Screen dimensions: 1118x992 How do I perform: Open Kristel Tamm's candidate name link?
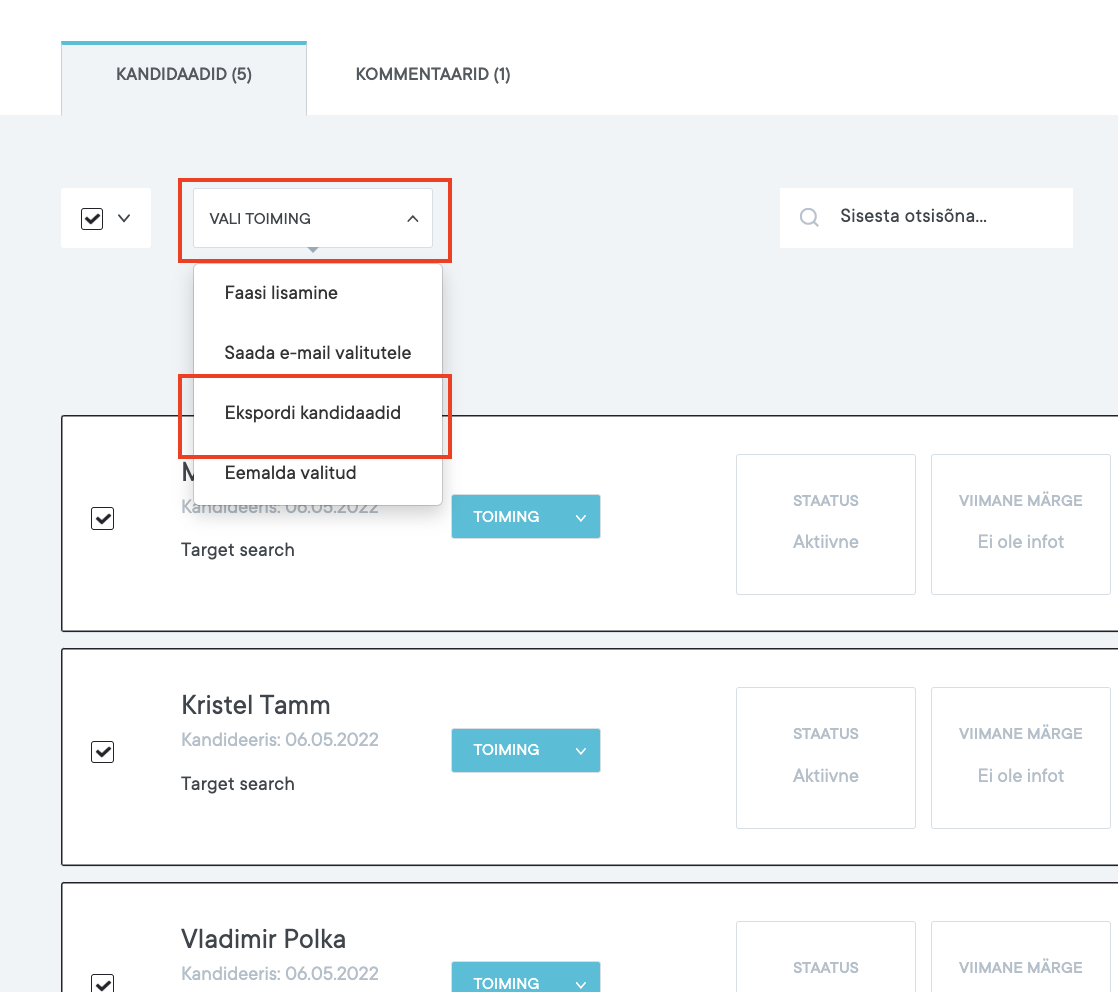coord(255,705)
